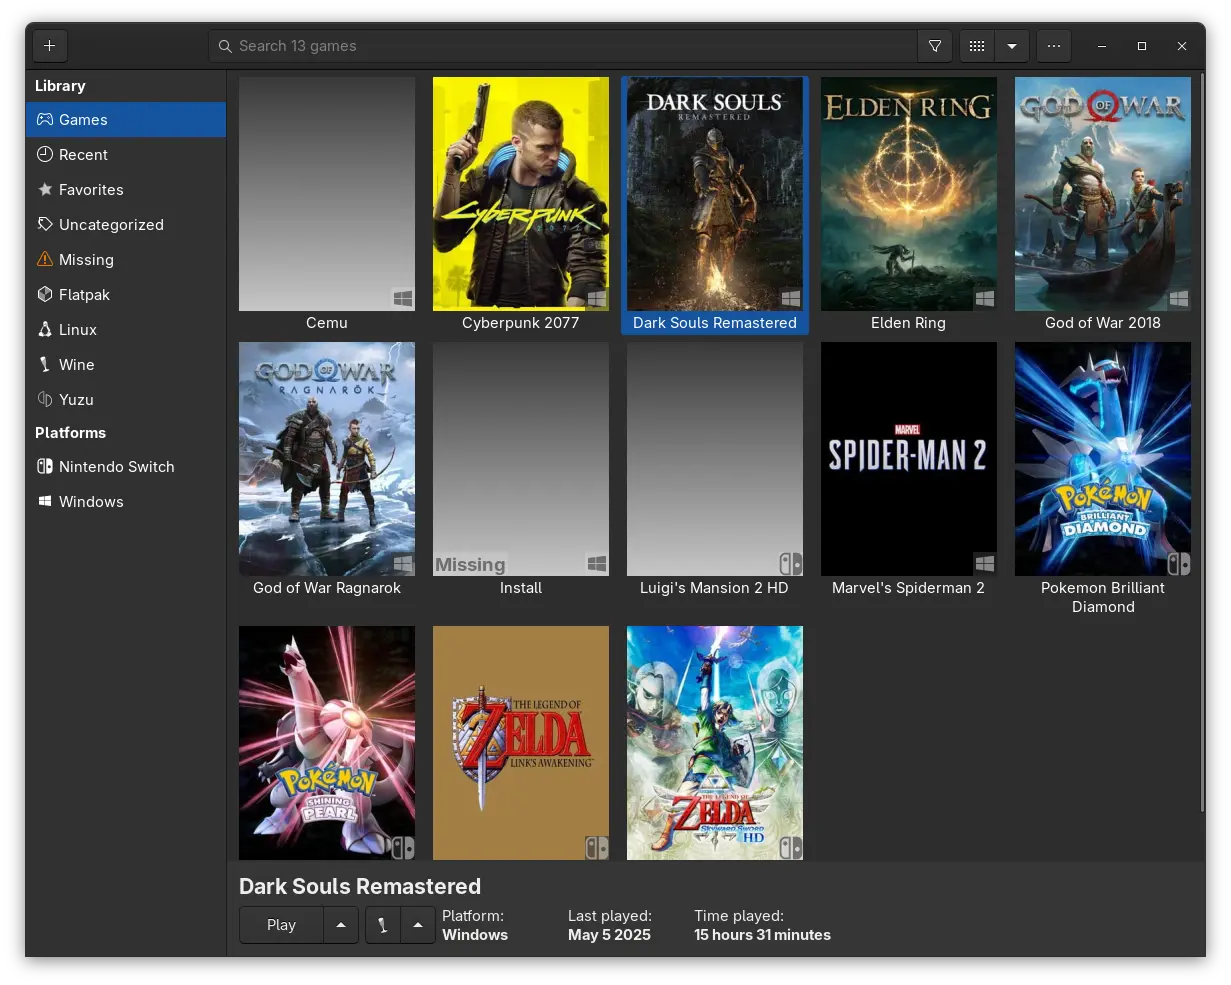Click the Uncategorized tag icon

tap(45, 225)
